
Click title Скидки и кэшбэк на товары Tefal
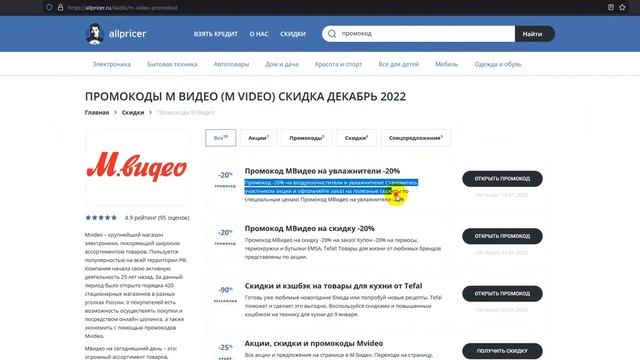click(x=333, y=286)
